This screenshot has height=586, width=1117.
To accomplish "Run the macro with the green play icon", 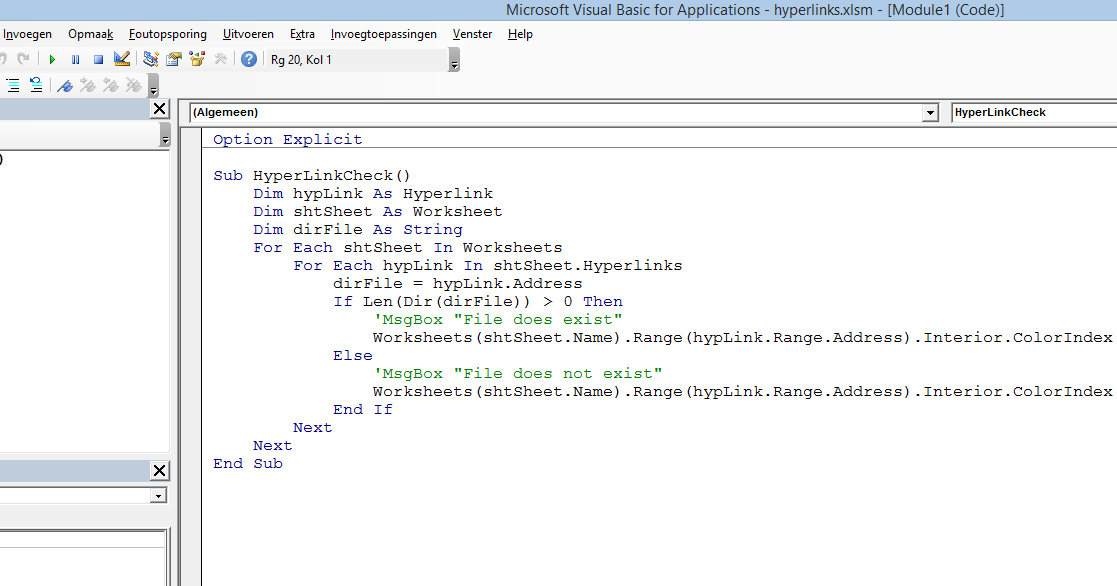I will pyautogui.click(x=52, y=60).
